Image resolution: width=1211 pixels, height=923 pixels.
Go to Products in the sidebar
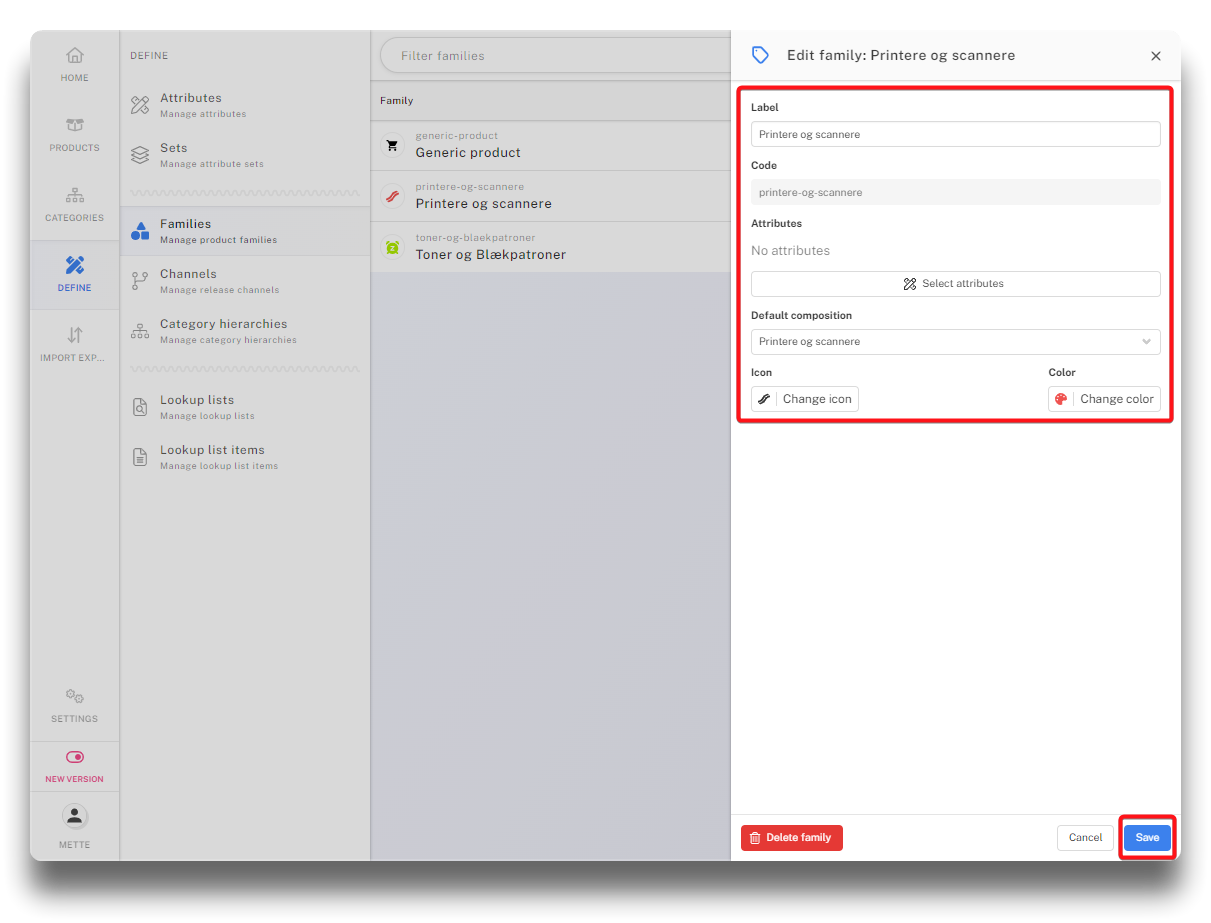[75, 127]
